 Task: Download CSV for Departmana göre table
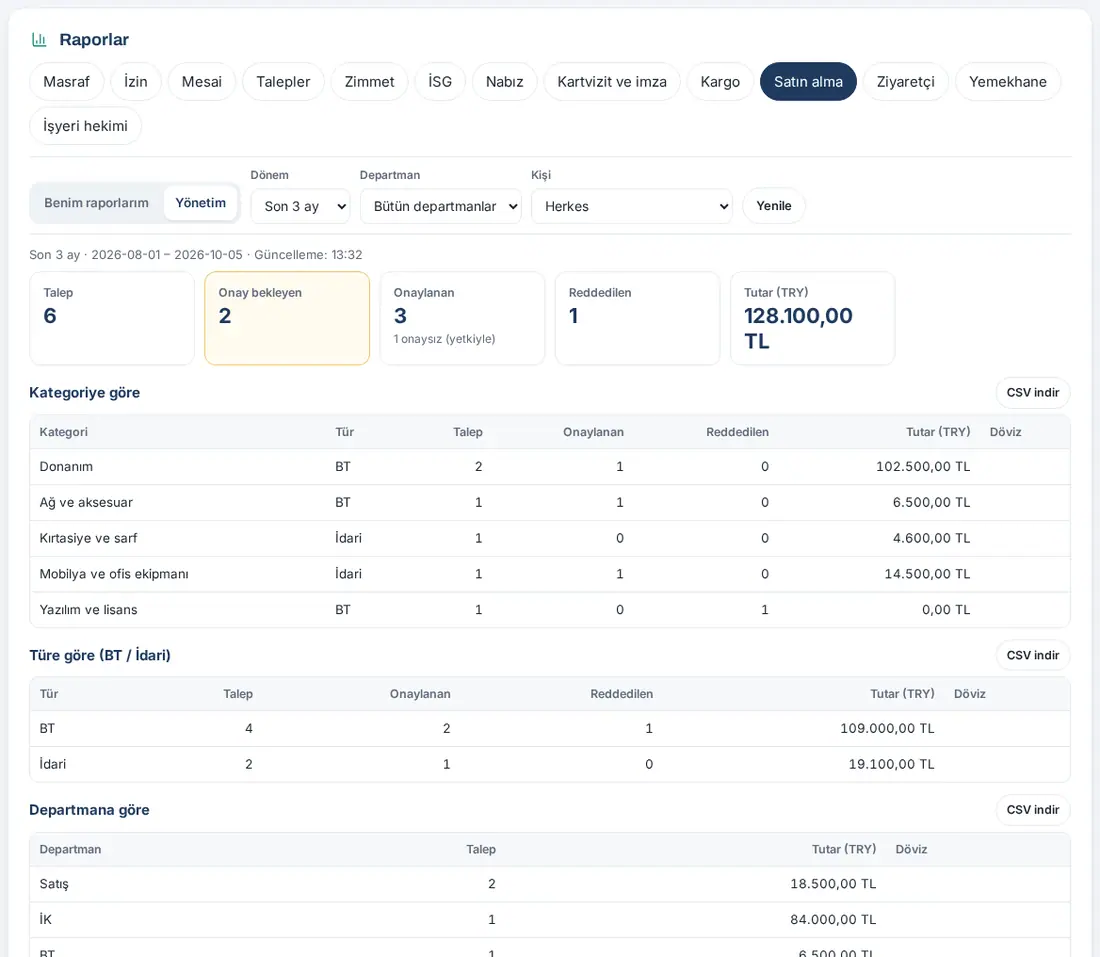[1033, 810]
